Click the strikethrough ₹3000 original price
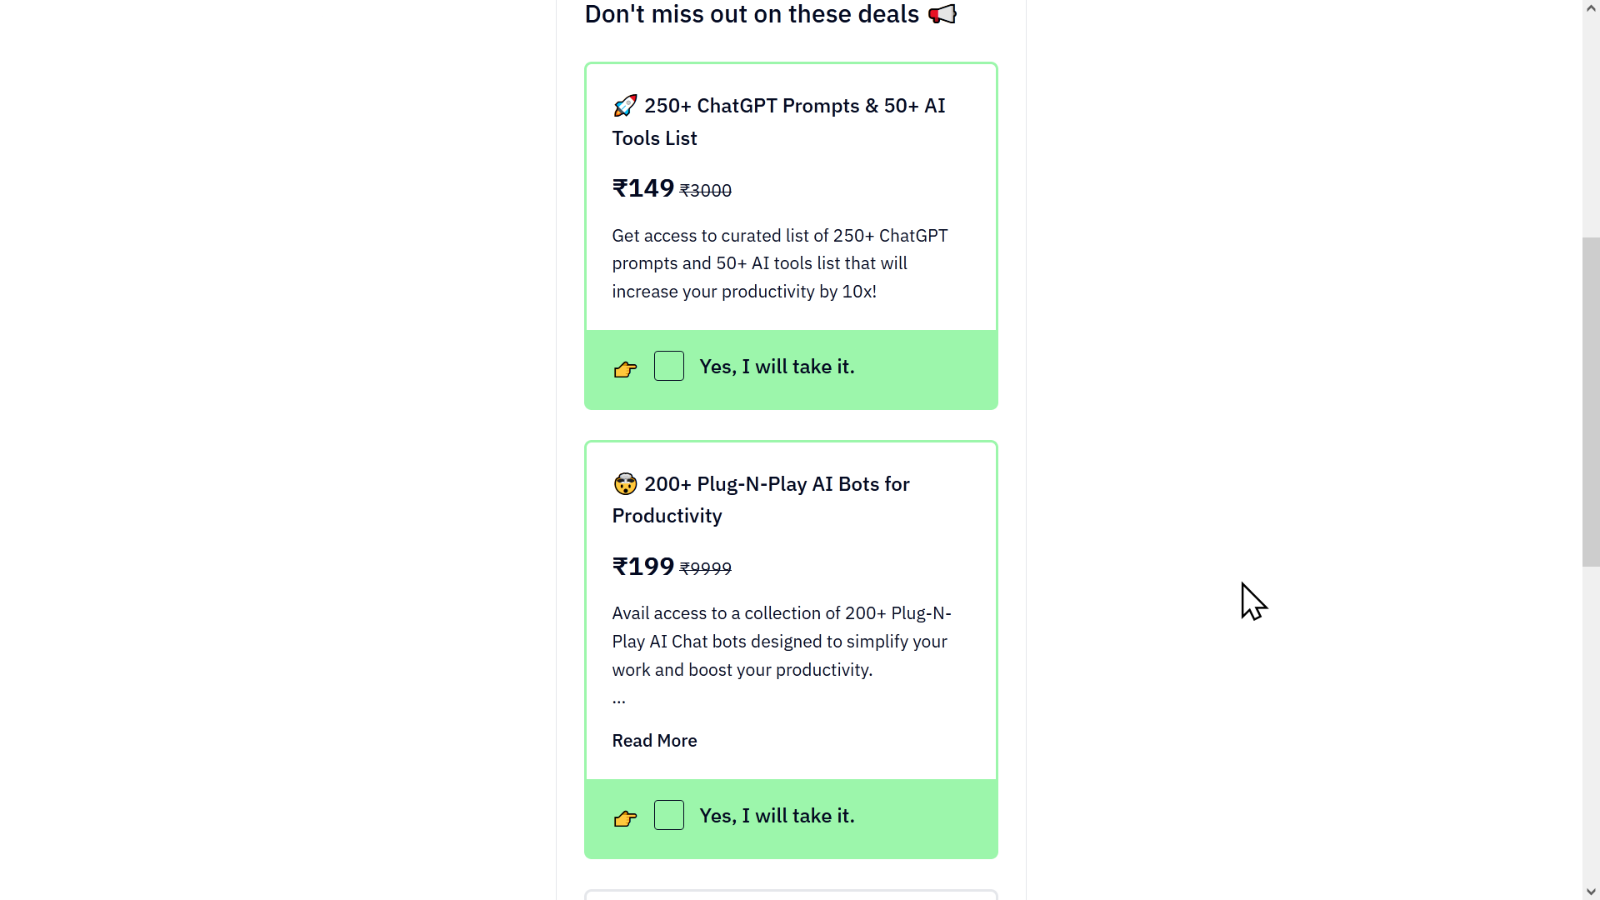This screenshot has height=900, width=1600. tap(706, 190)
